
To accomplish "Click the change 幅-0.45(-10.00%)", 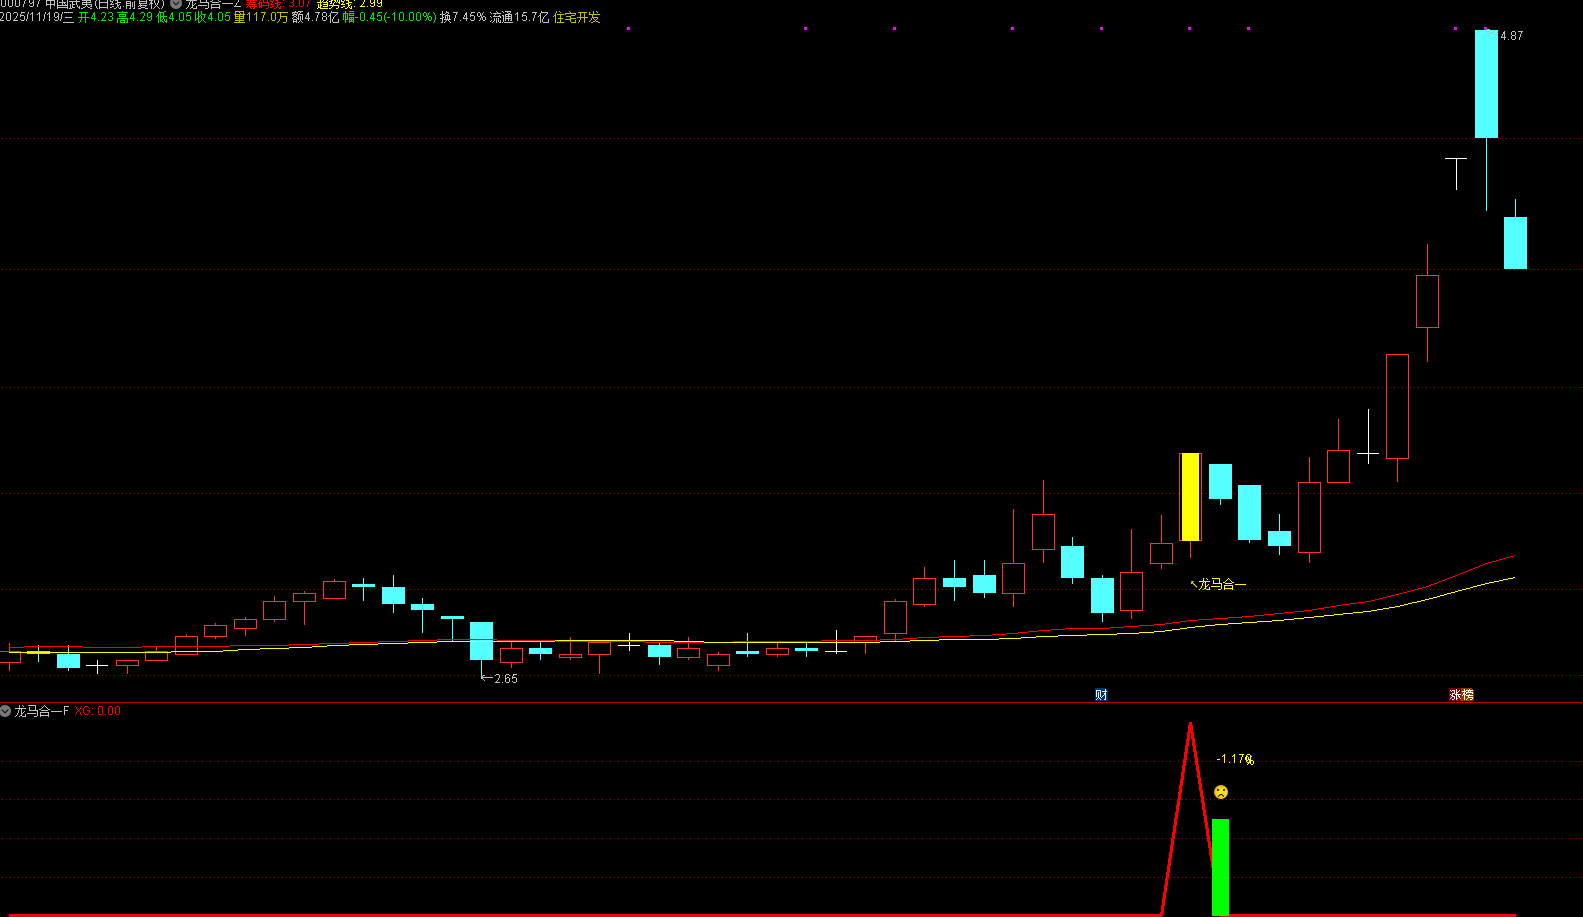I will coord(390,17).
